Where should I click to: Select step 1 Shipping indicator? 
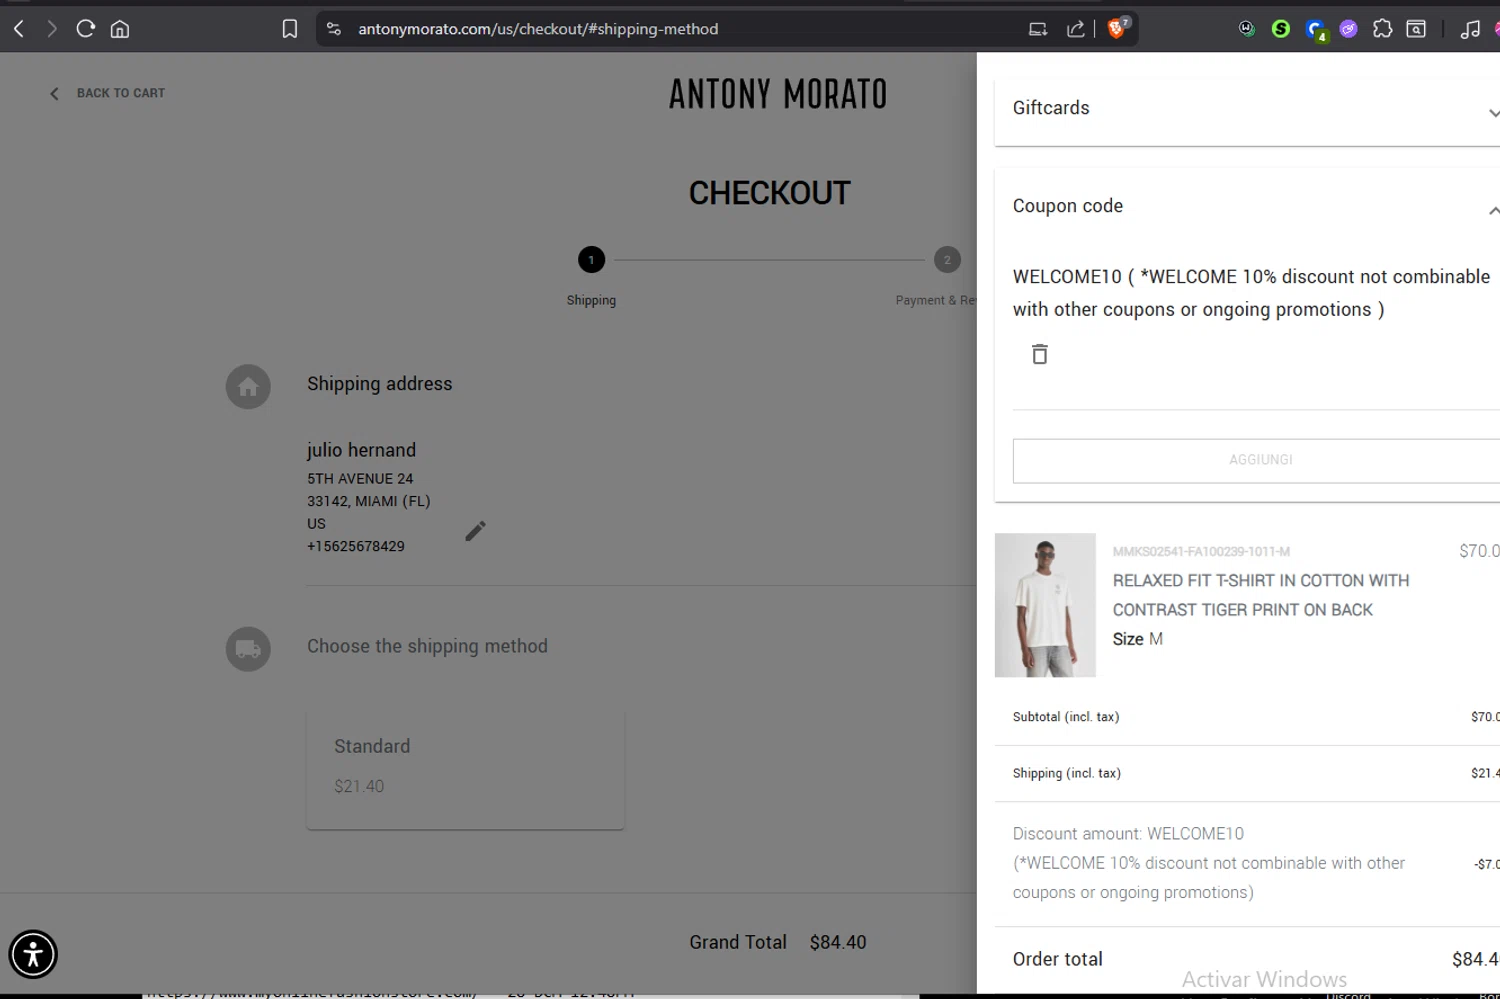click(x=591, y=260)
